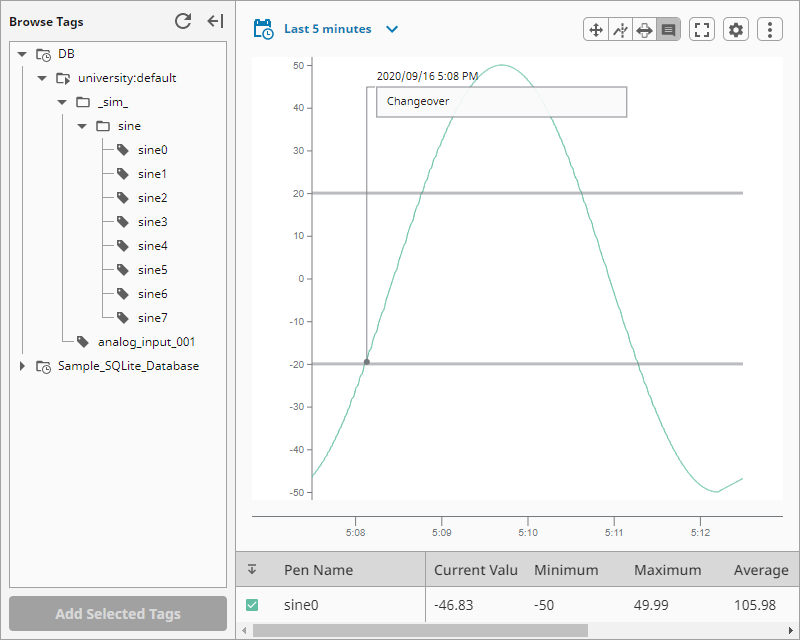Open the time range calendar picker

(262, 29)
